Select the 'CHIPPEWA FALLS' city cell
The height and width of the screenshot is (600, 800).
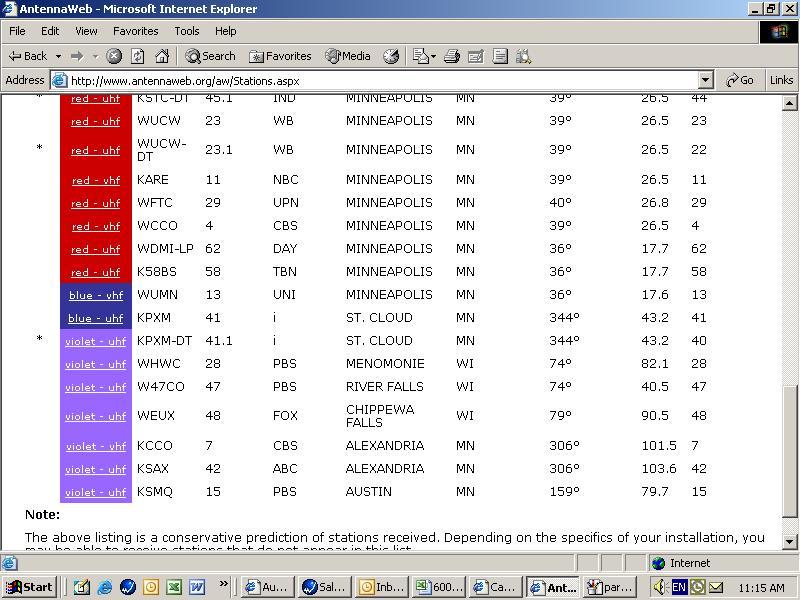380,416
